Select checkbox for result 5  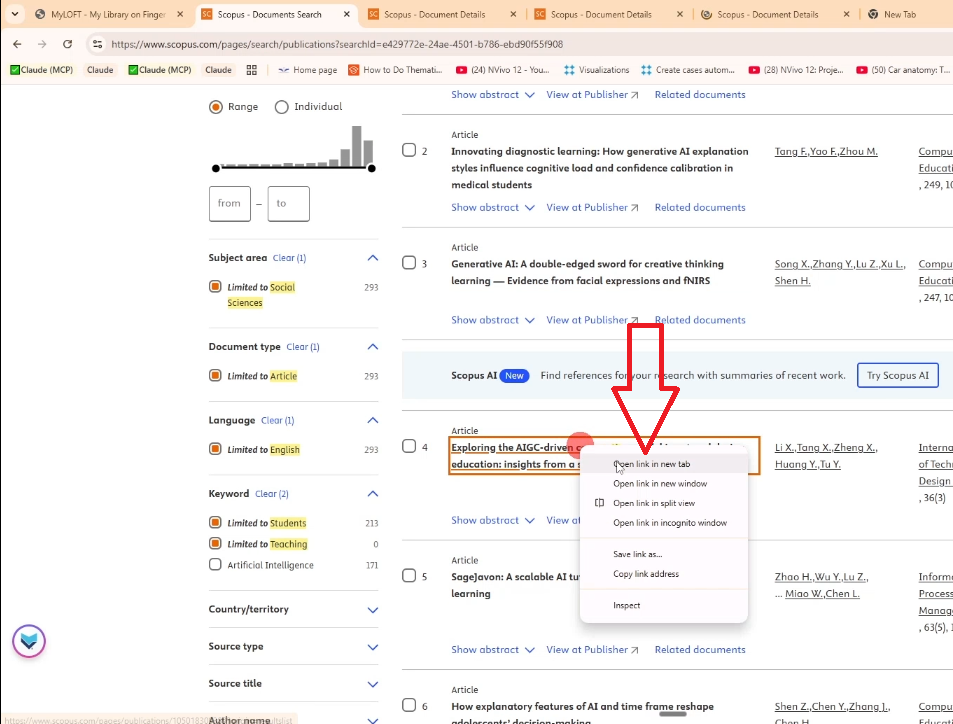pyautogui.click(x=409, y=576)
